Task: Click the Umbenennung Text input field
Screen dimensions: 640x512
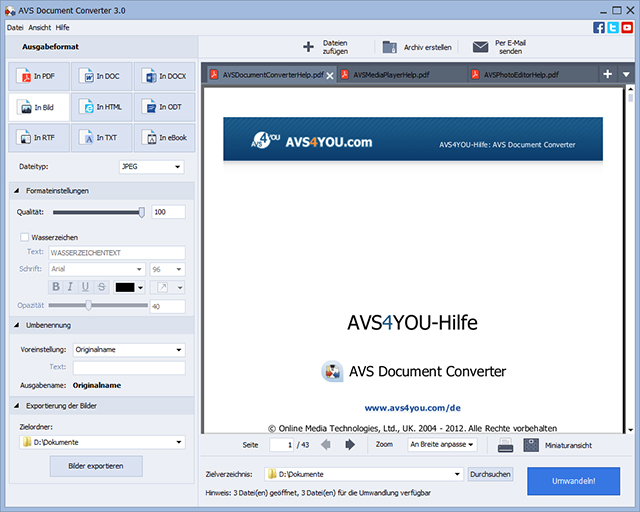Action: pos(129,367)
